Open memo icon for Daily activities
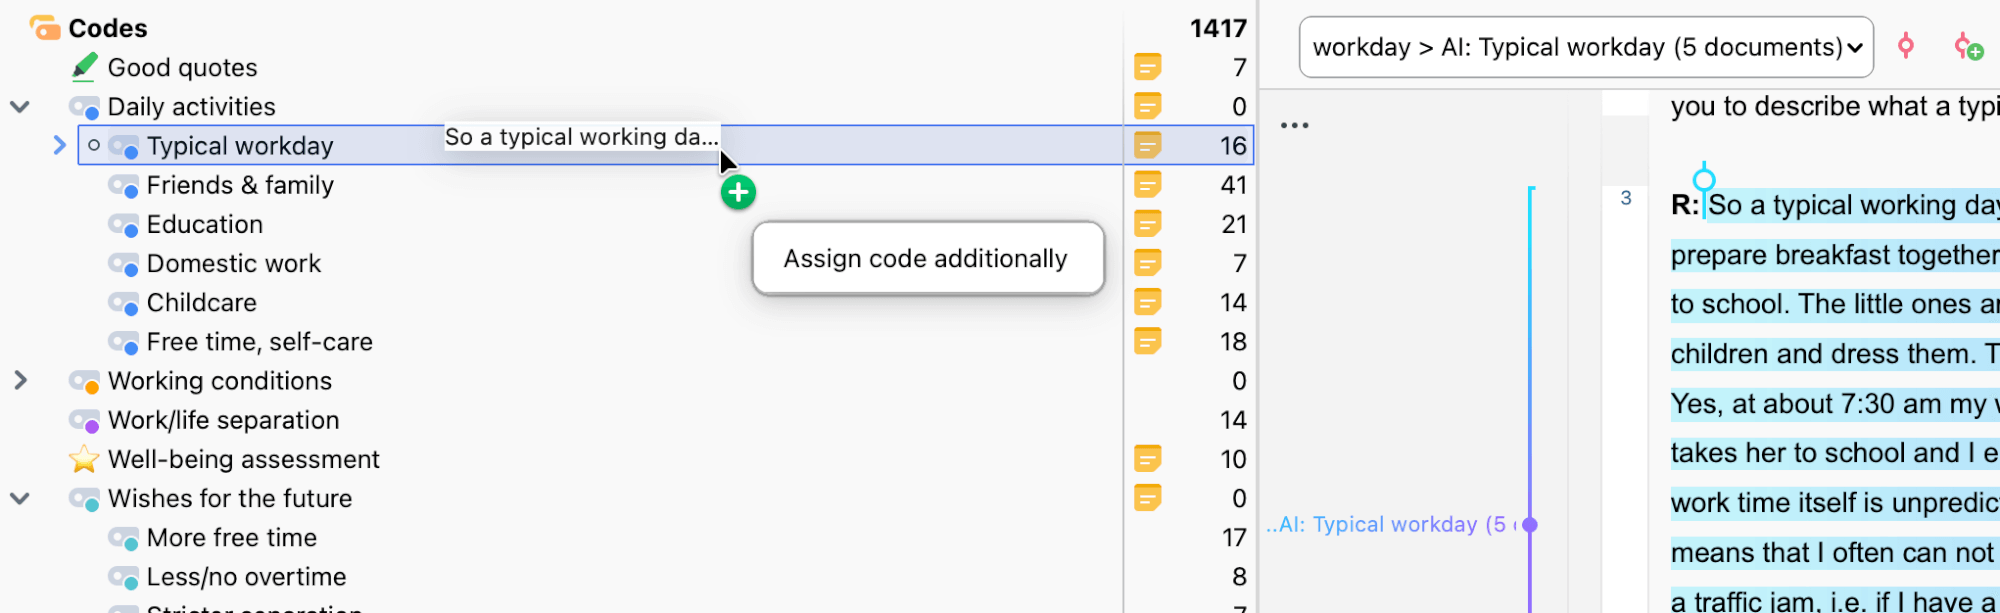 coord(1148,106)
